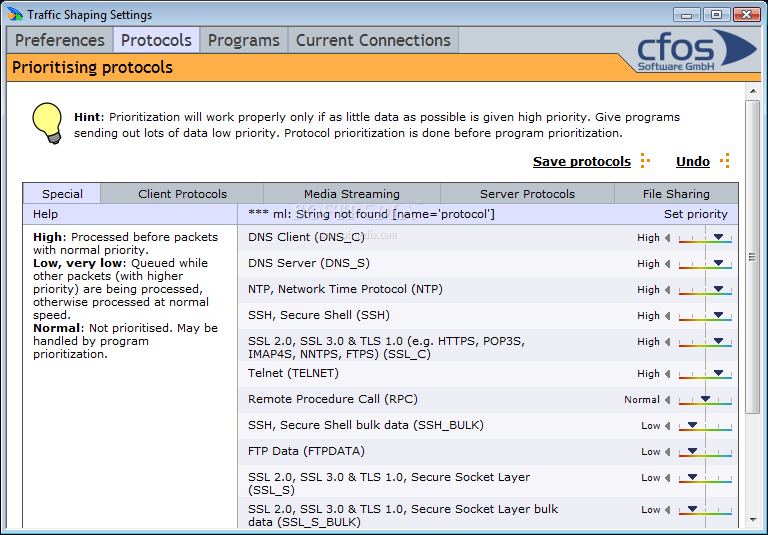Click the Telnet (TELNET) protocol name
768x535 pixels.
point(293,373)
